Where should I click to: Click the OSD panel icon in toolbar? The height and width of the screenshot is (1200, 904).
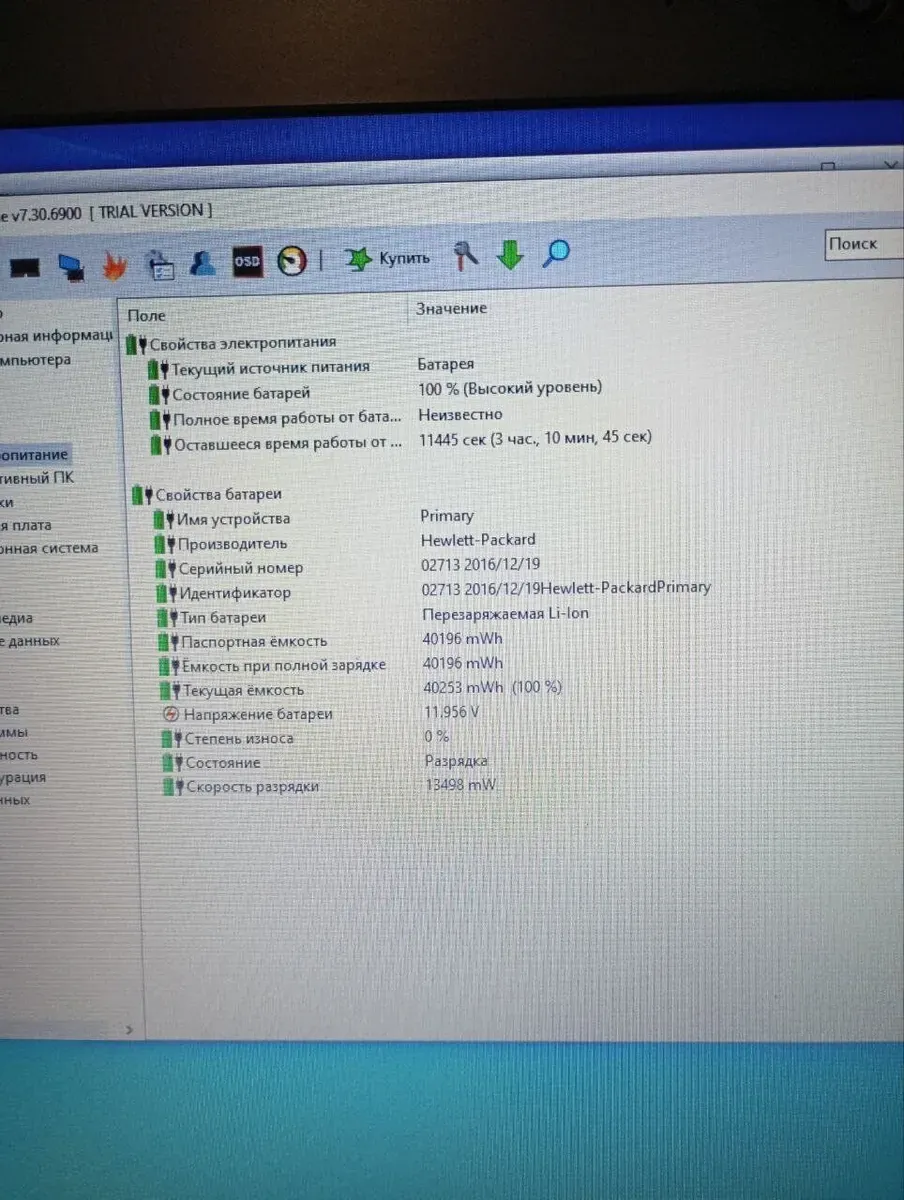click(247, 261)
